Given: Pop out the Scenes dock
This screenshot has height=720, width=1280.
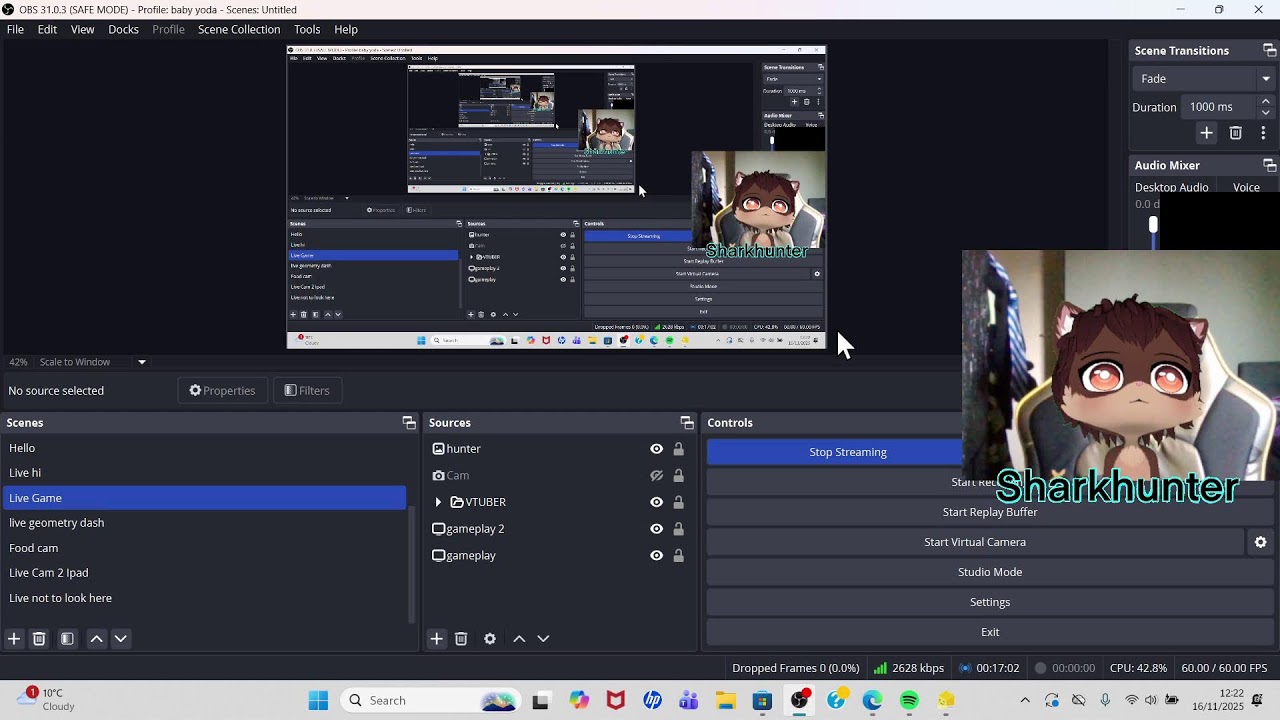Looking at the screenshot, I should tap(408, 423).
